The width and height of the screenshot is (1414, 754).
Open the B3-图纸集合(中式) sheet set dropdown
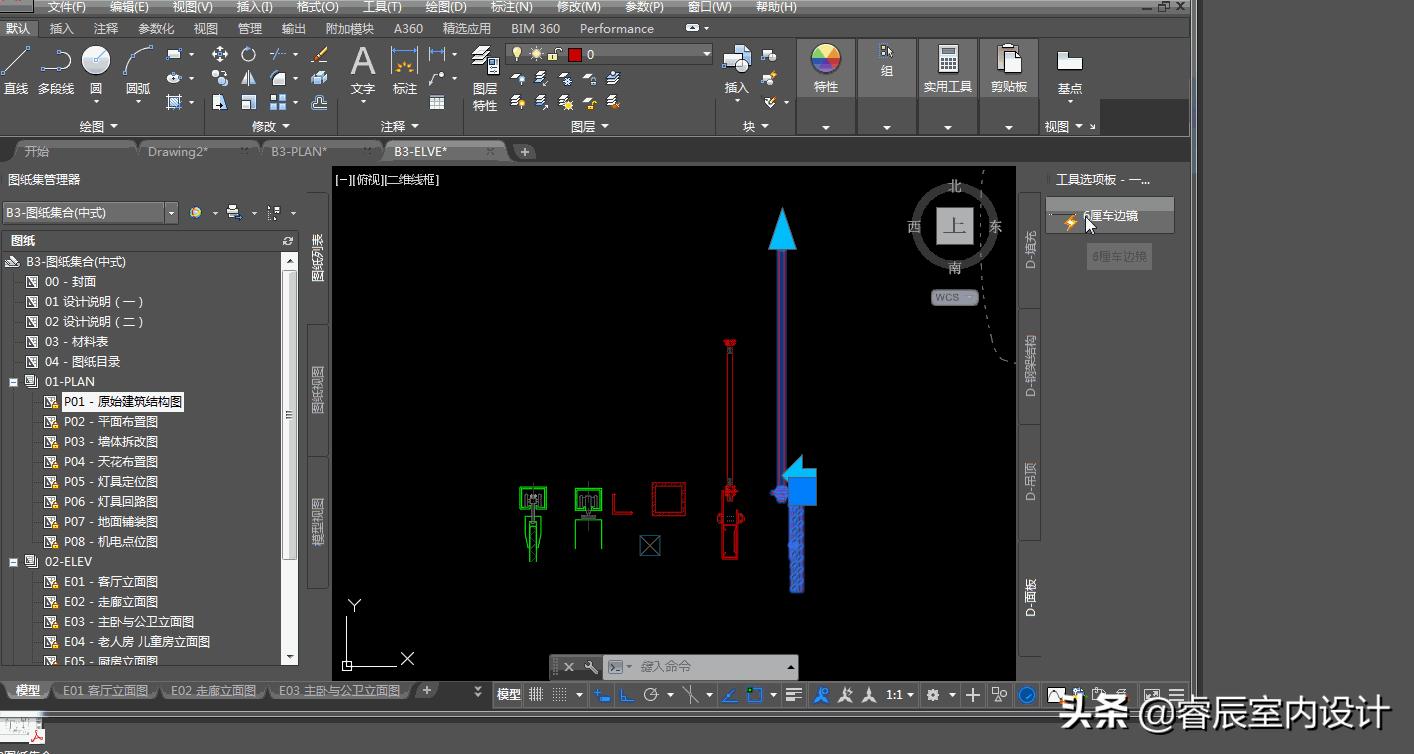[x=171, y=213]
